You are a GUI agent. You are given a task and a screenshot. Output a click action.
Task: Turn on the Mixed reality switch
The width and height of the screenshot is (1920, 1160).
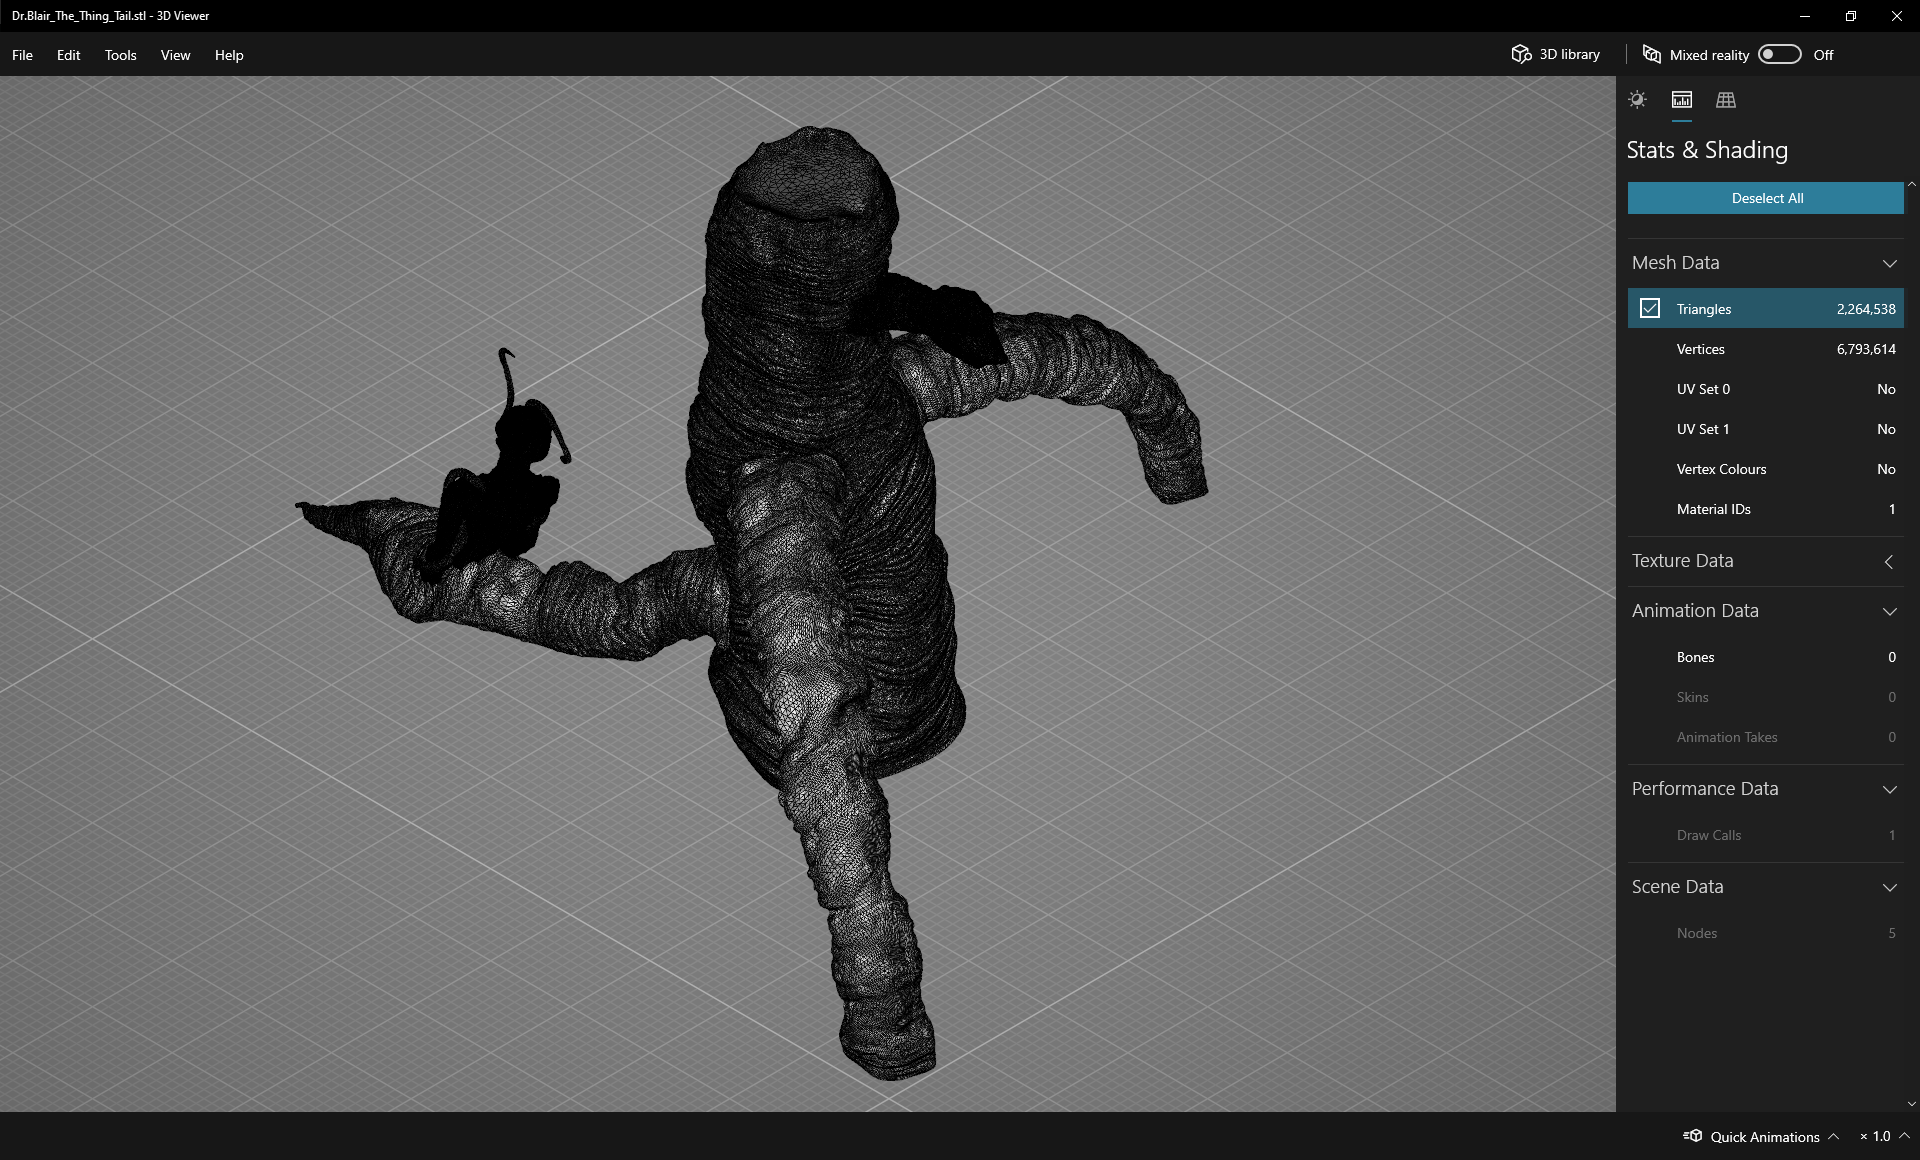coord(1780,54)
